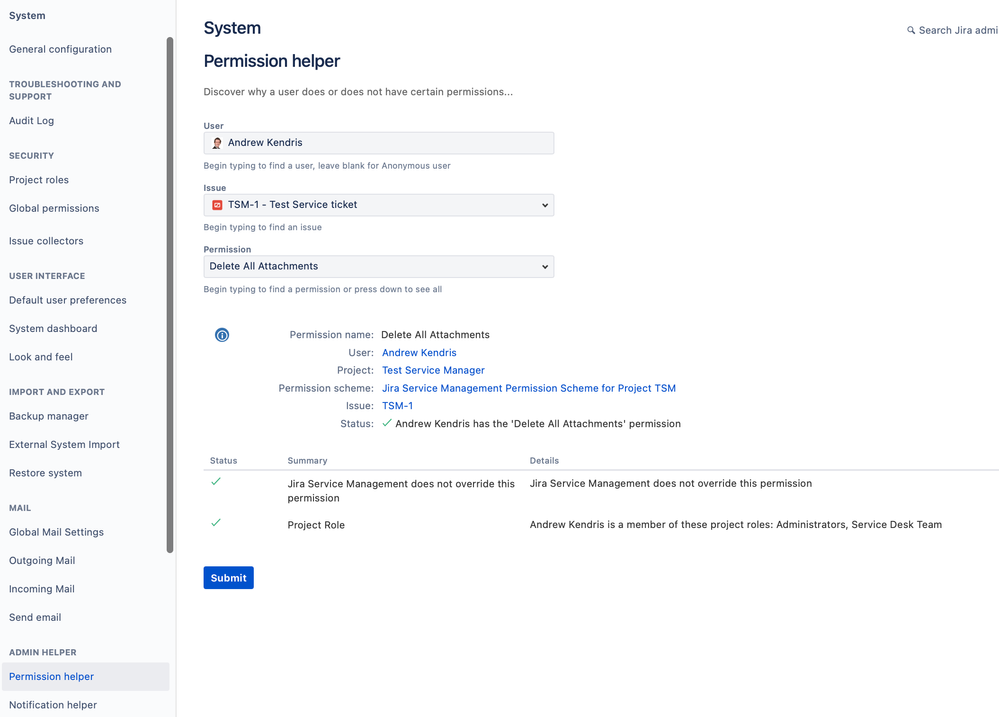This screenshot has height=717, width=999.
Task: Open Global Mail Settings in sidebar
Action: point(56,532)
